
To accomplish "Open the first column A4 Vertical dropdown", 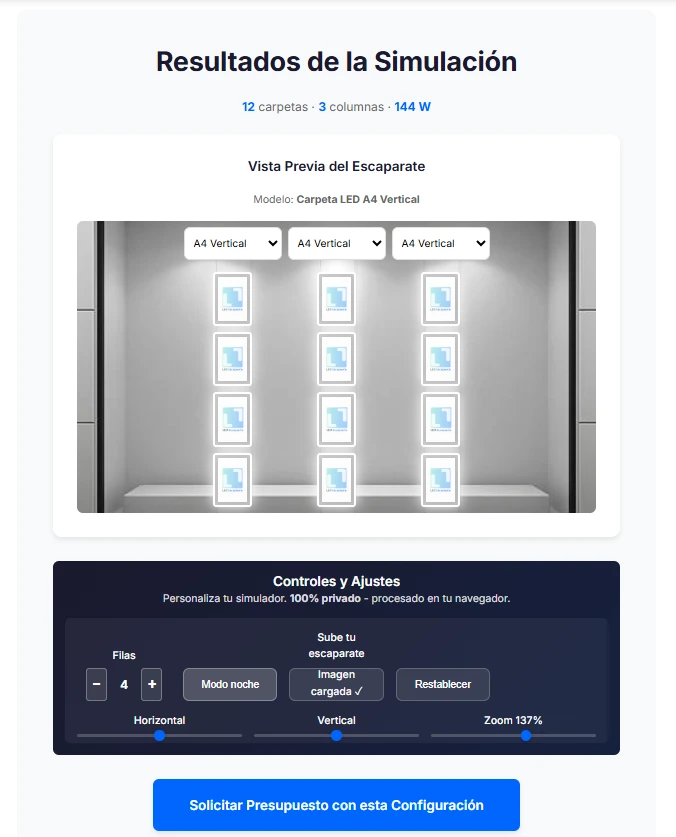I will point(233,243).
